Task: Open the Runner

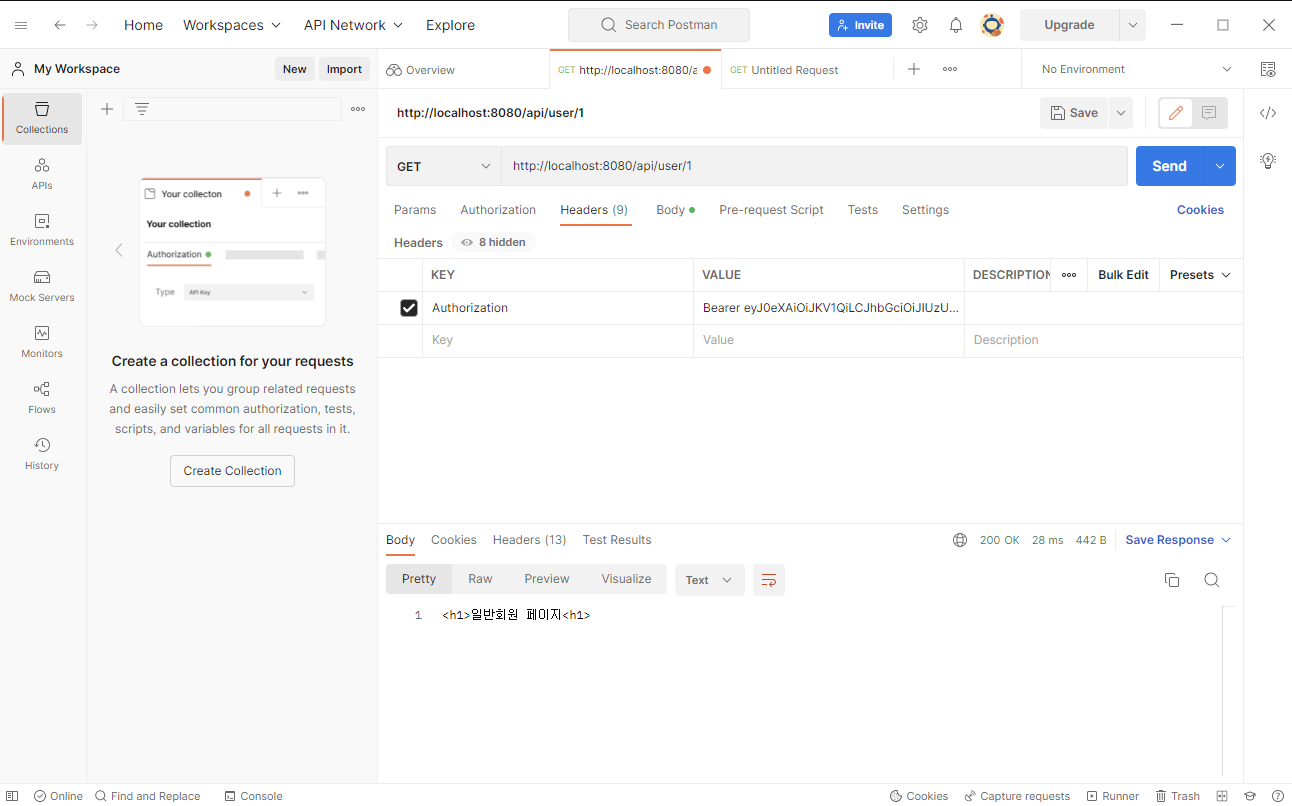Action: [x=1112, y=795]
